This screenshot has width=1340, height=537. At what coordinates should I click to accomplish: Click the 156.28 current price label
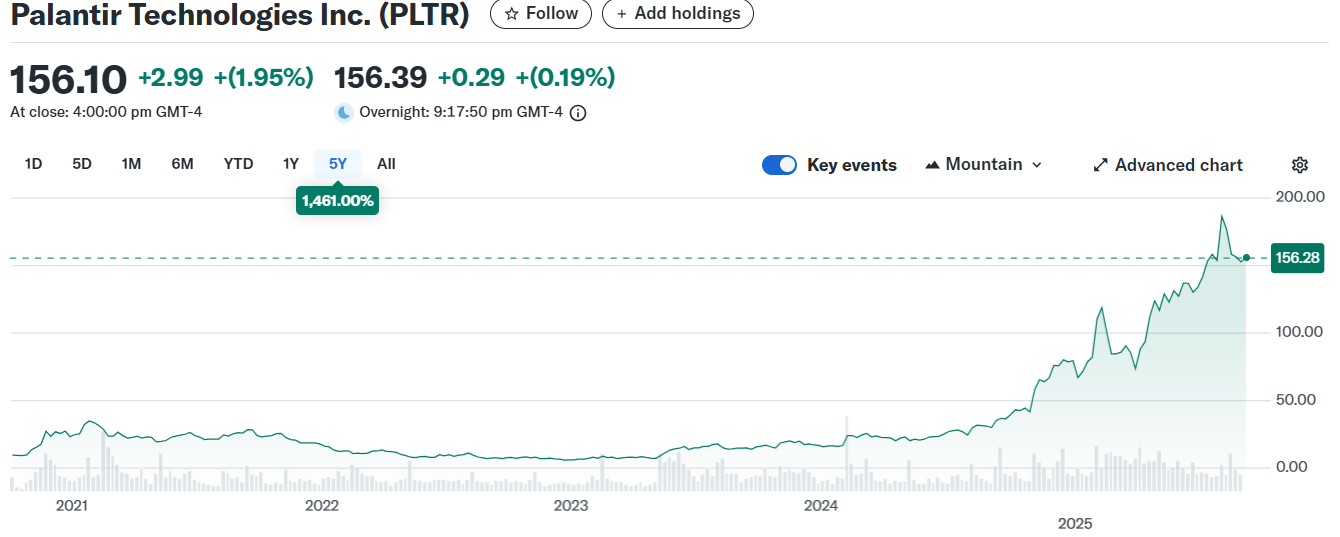click(1296, 258)
